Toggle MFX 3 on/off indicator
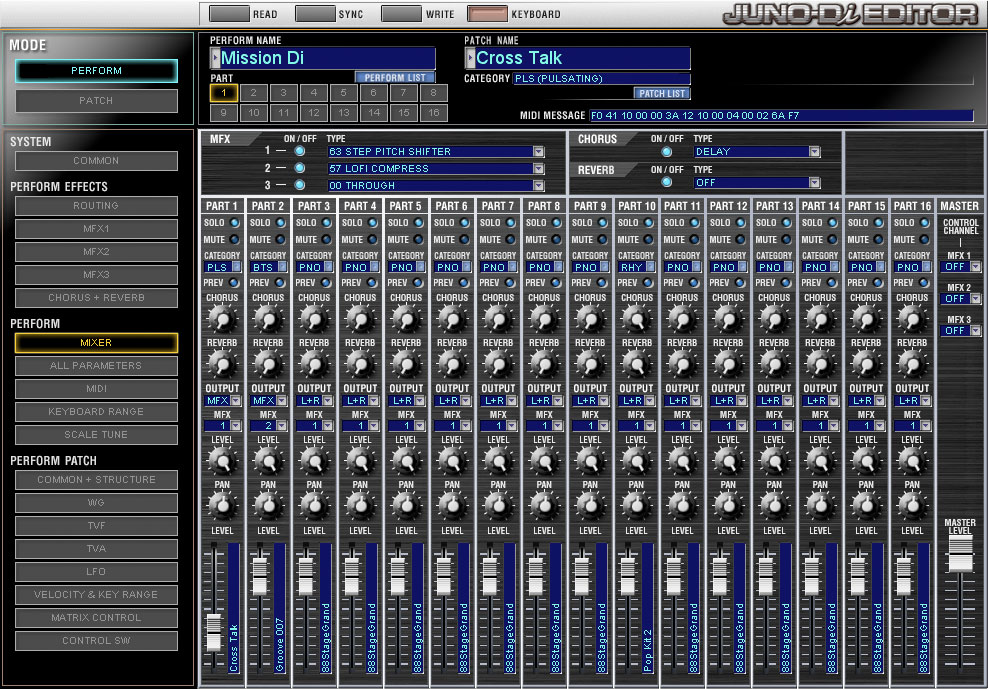This screenshot has height=689, width=988. point(300,185)
